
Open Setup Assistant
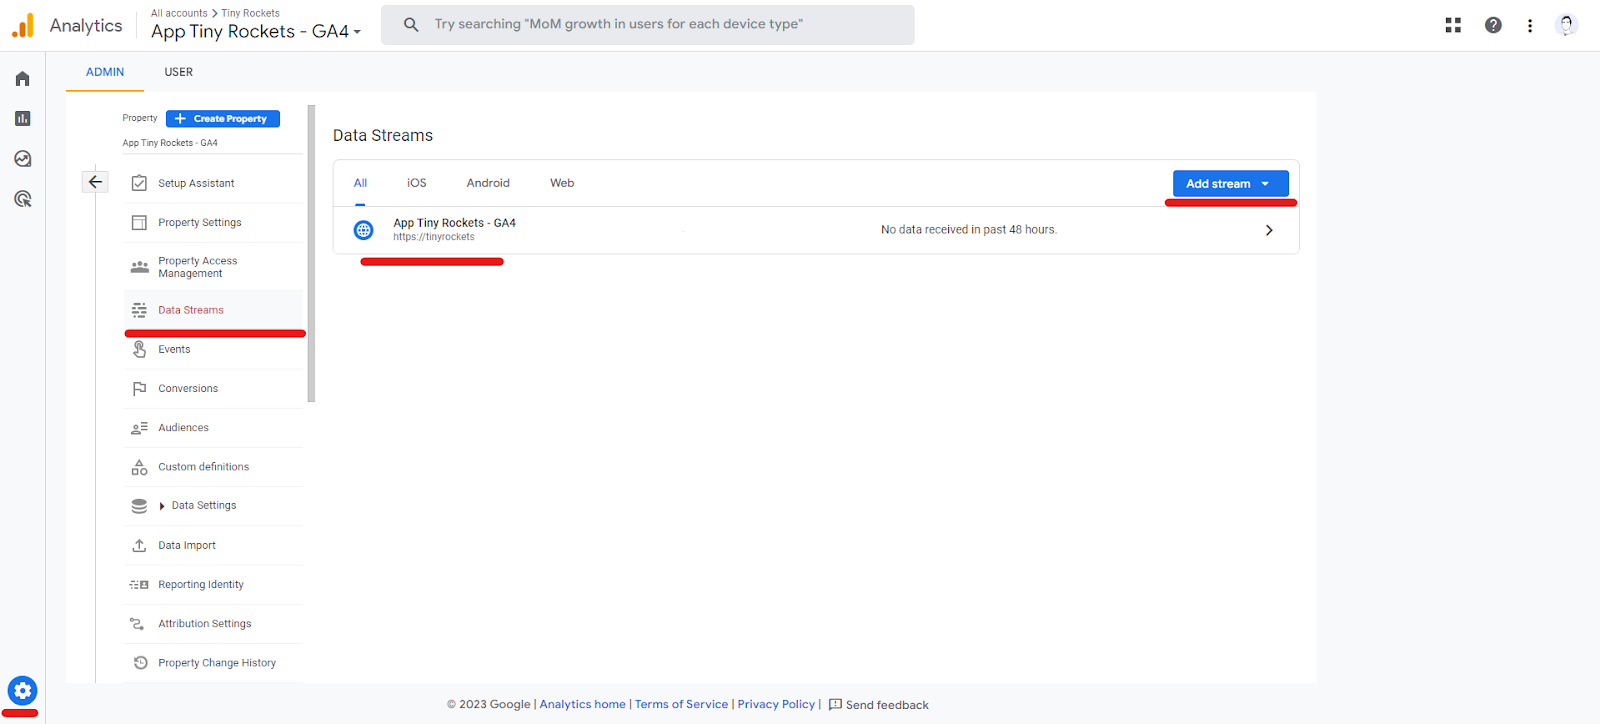point(213,183)
